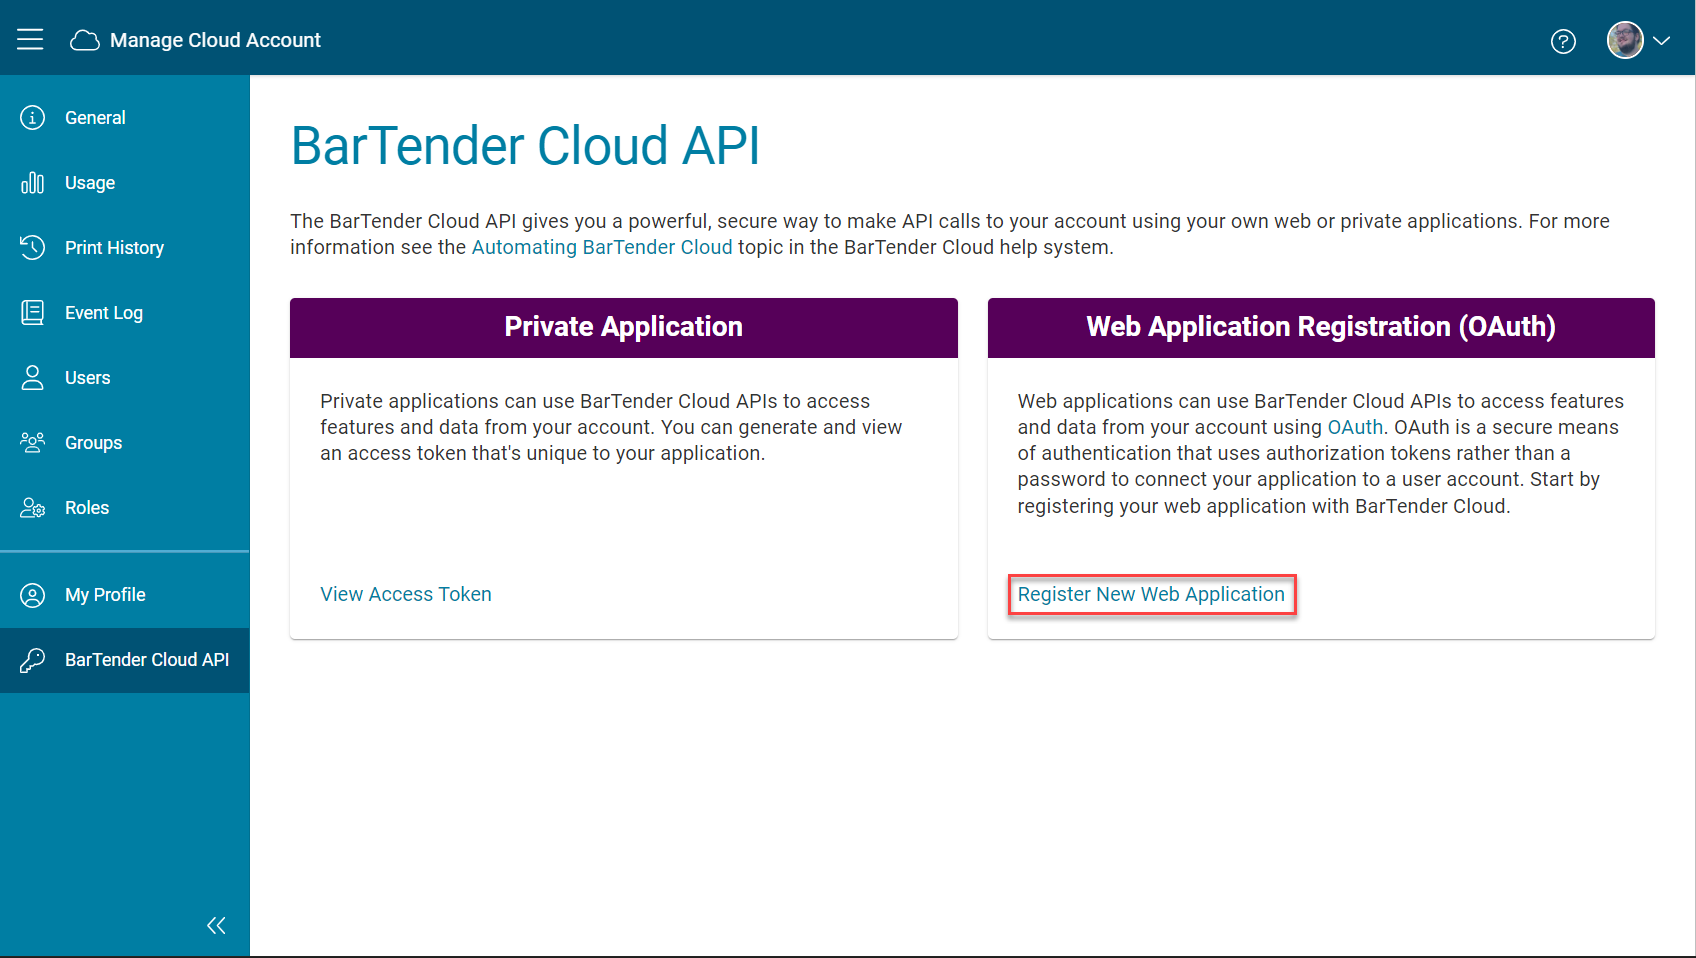Click the BarTender Cloud API key icon
This screenshot has height=958, width=1696.
pos(32,660)
